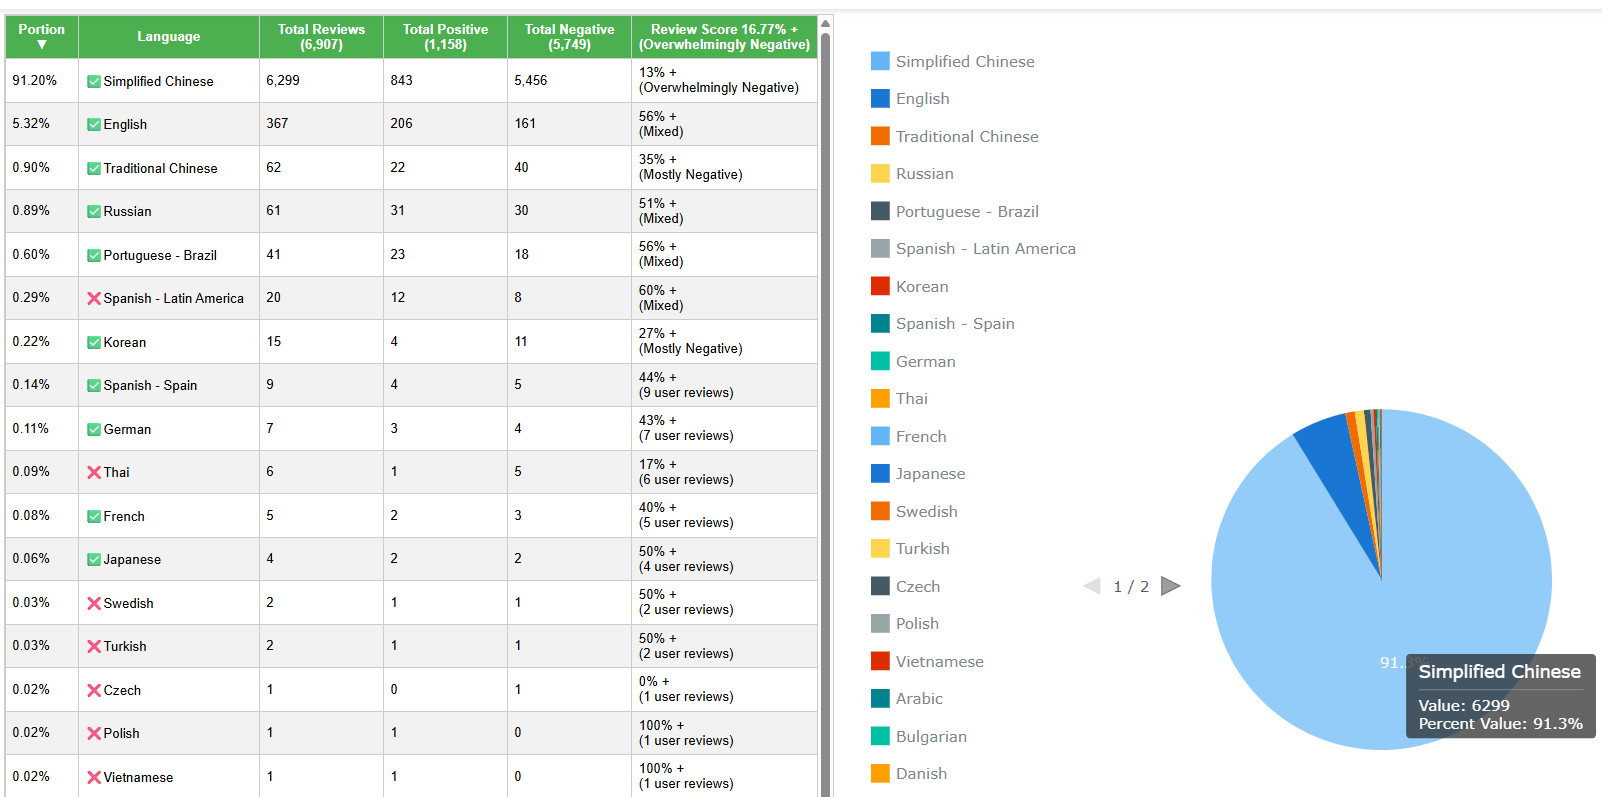Sort table by Total Reviews header
This screenshot has height=797, width=1602.
(321, 37)
